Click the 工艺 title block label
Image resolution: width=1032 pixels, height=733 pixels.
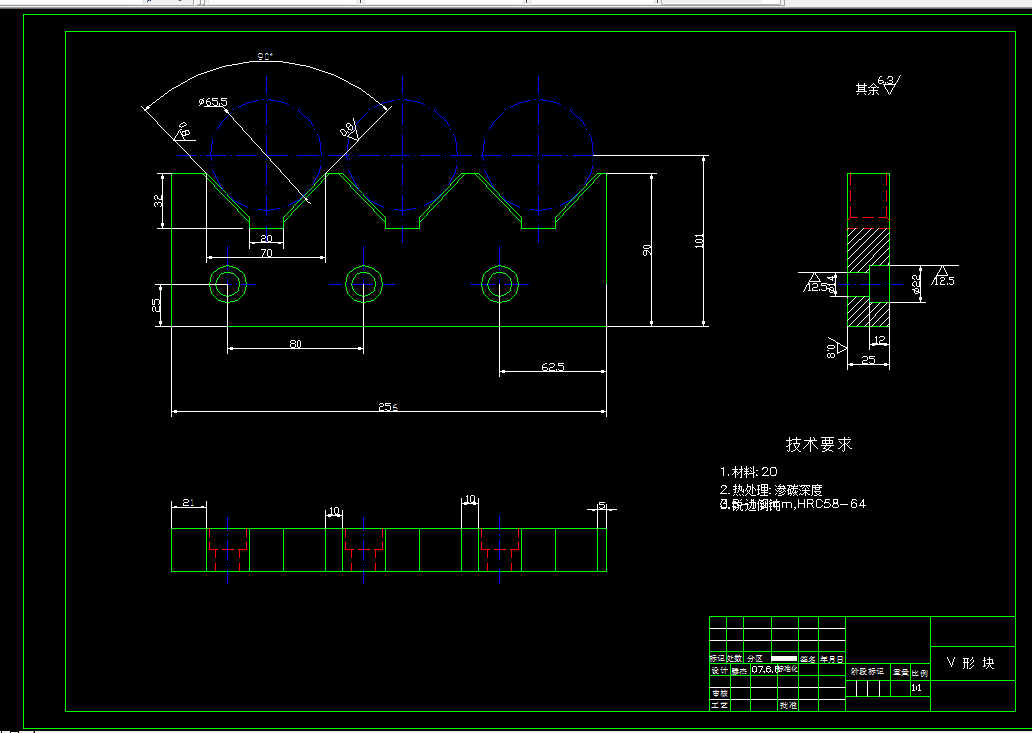point(719,705)
